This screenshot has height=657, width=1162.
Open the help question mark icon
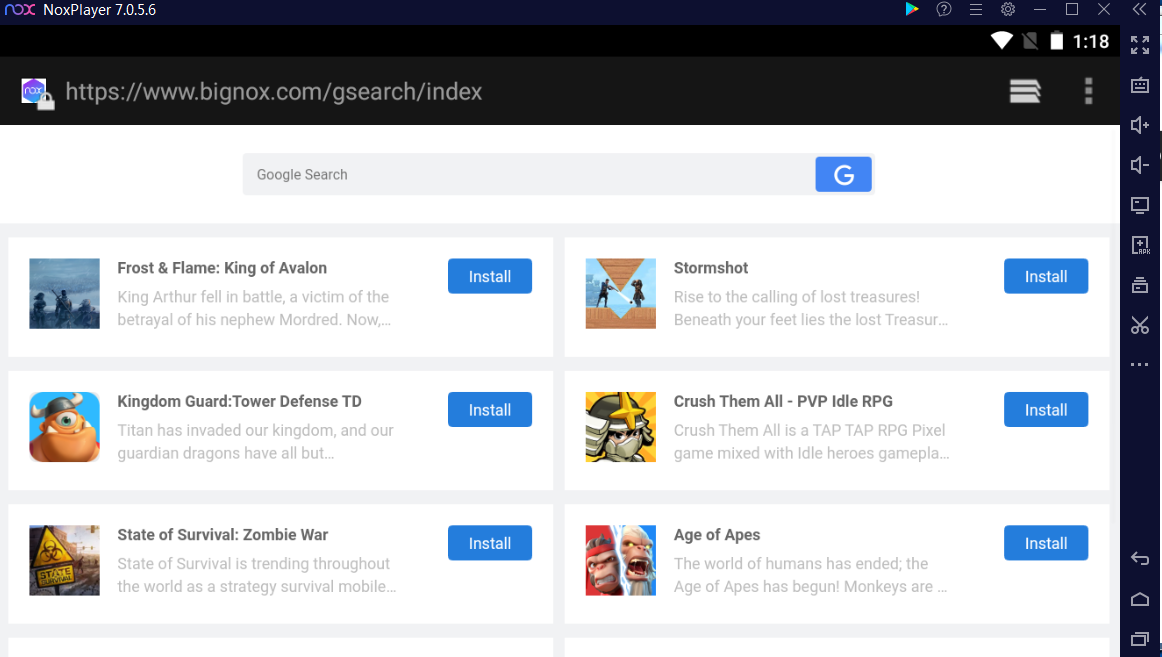943,10
